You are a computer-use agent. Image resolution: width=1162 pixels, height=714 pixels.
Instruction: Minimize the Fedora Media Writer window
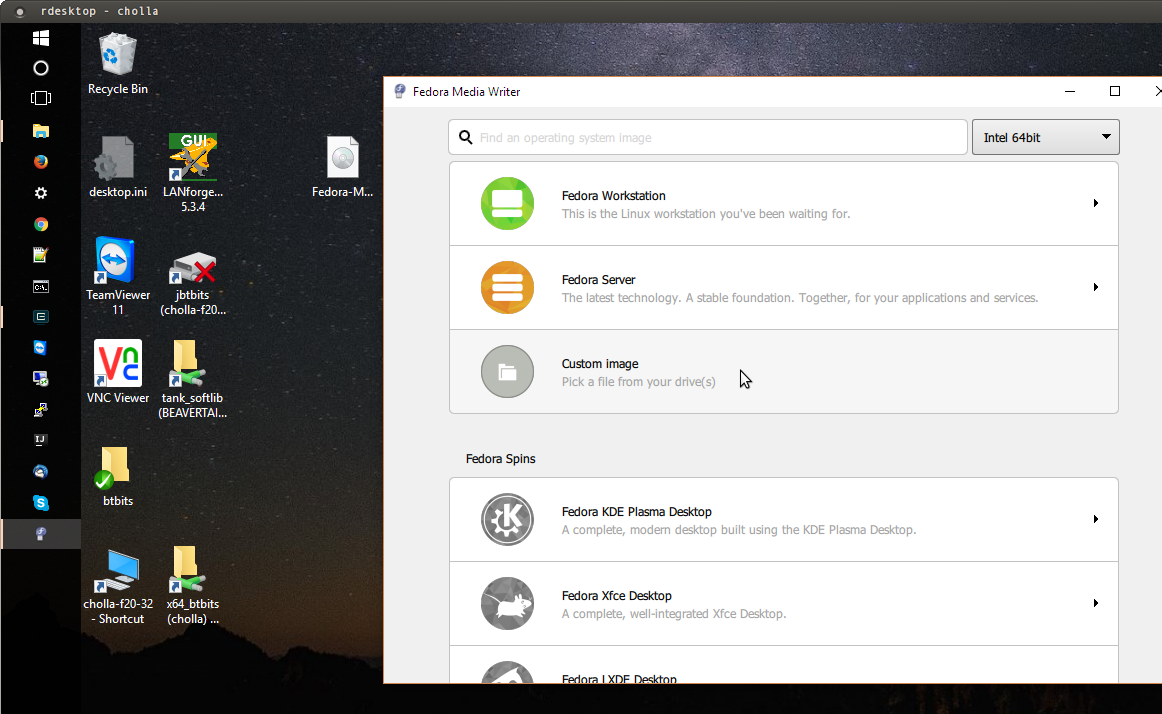click(x=1069, y=91)
